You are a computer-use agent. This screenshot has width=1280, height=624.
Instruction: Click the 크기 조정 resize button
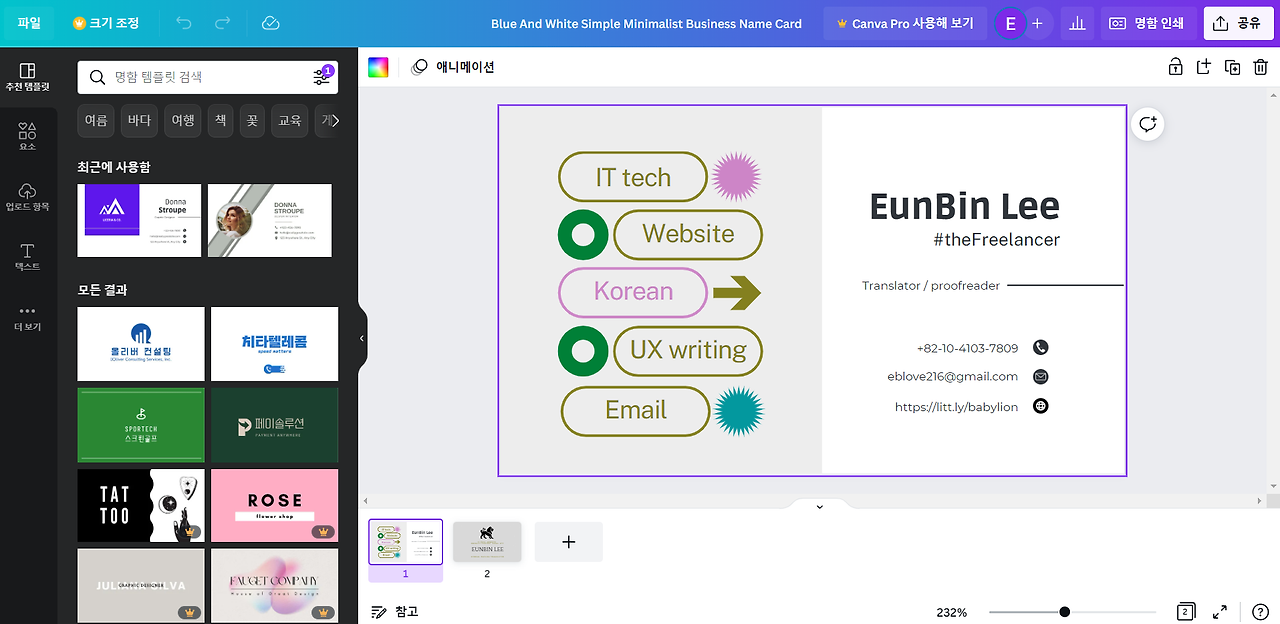tap(106, 23)
